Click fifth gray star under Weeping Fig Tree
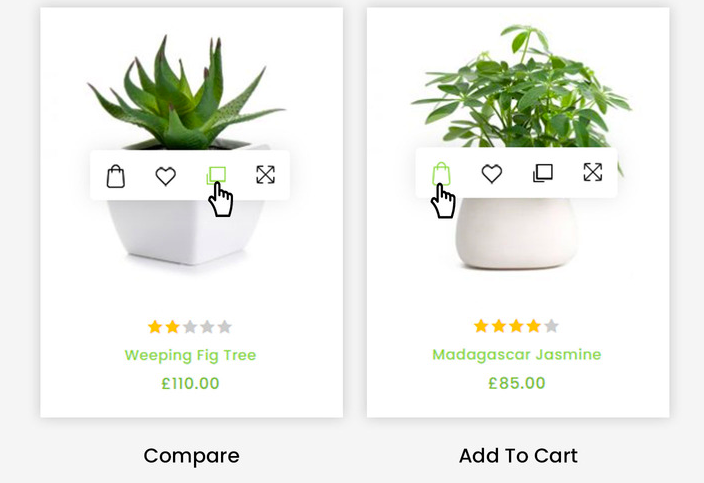The width and height of the screenshot is (704, 483). point(224,327)
